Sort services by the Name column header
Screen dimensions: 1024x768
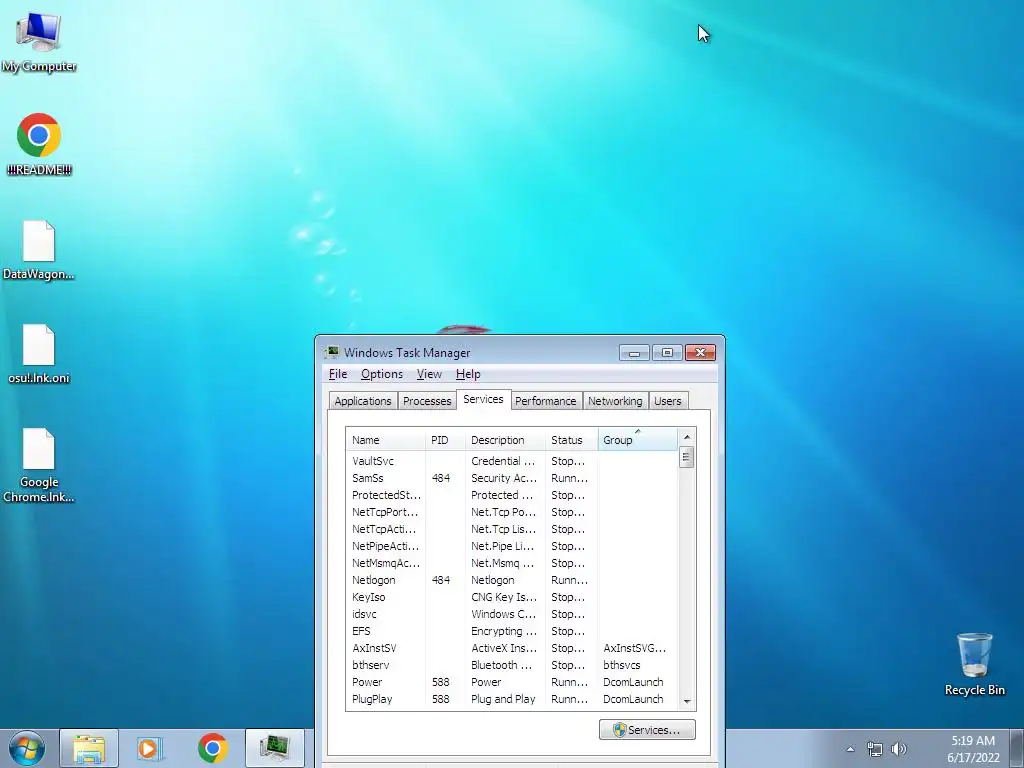tap(385, 440)
